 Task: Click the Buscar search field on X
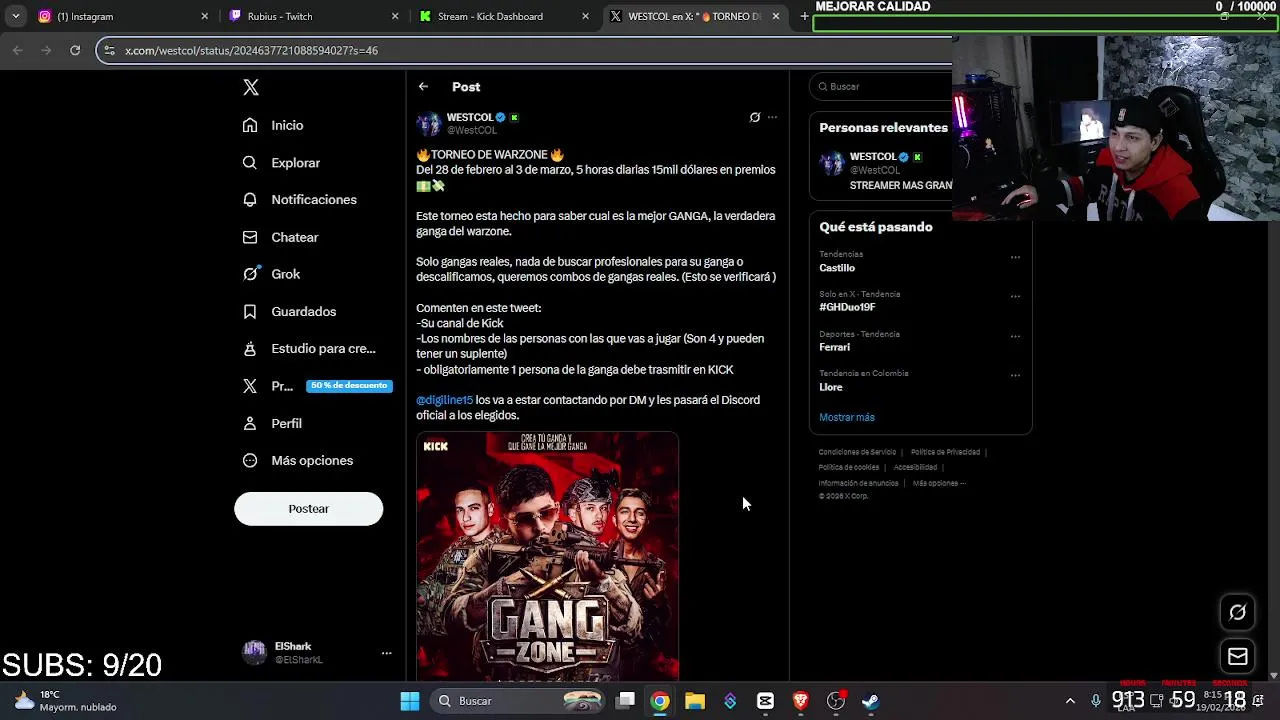point(880,86)
